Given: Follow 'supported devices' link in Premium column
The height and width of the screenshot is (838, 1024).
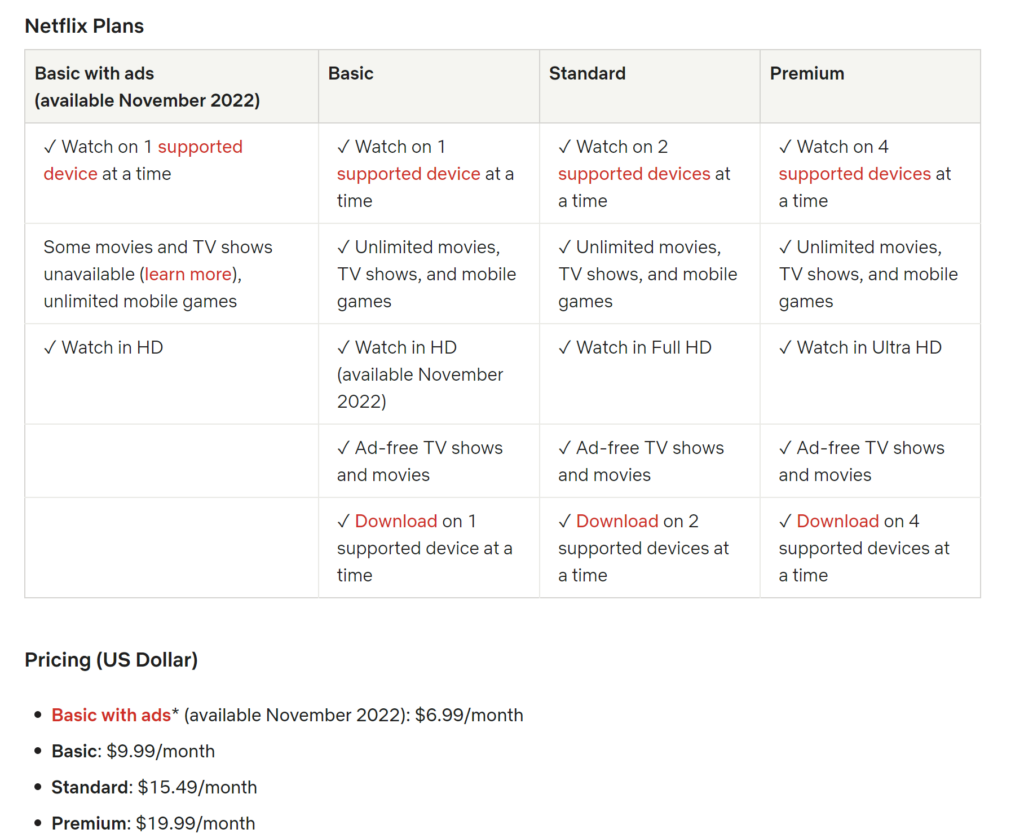Looking at the screenshot, I should pyautogui.click(x=855, y=174).
